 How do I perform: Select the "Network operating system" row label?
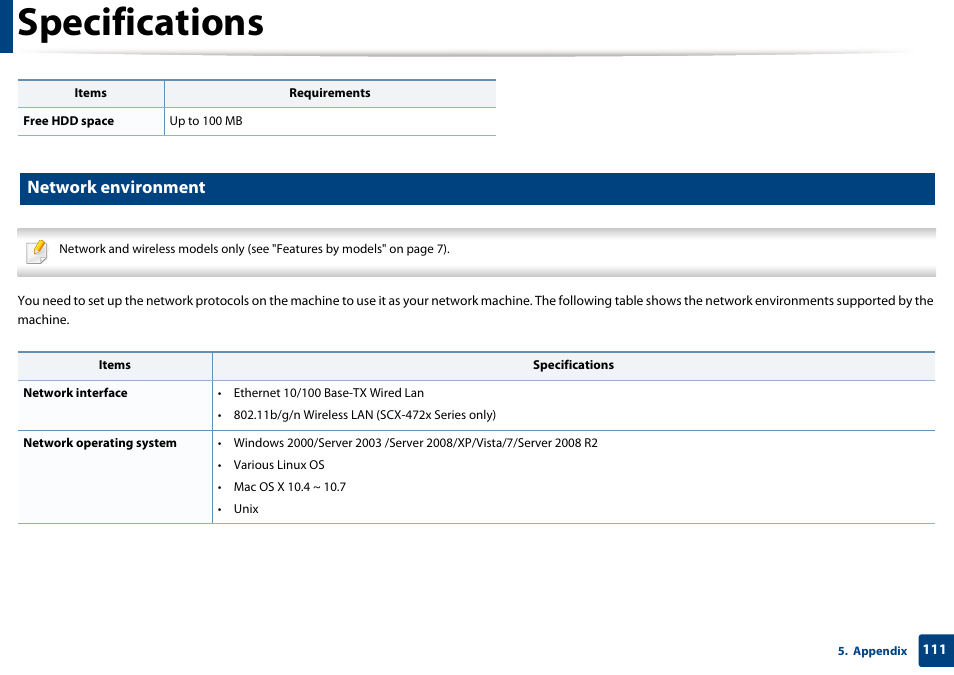100,443
